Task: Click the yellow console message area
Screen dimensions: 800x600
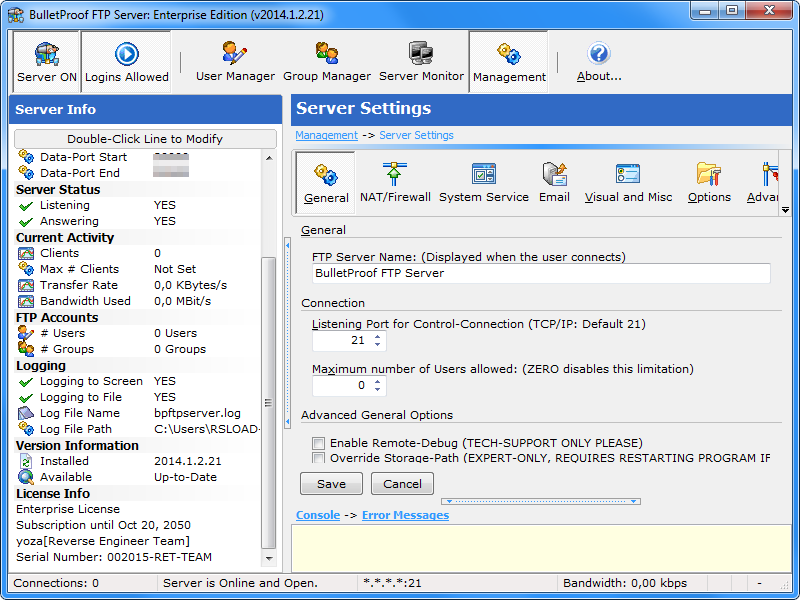Action: tap(541, 548)
